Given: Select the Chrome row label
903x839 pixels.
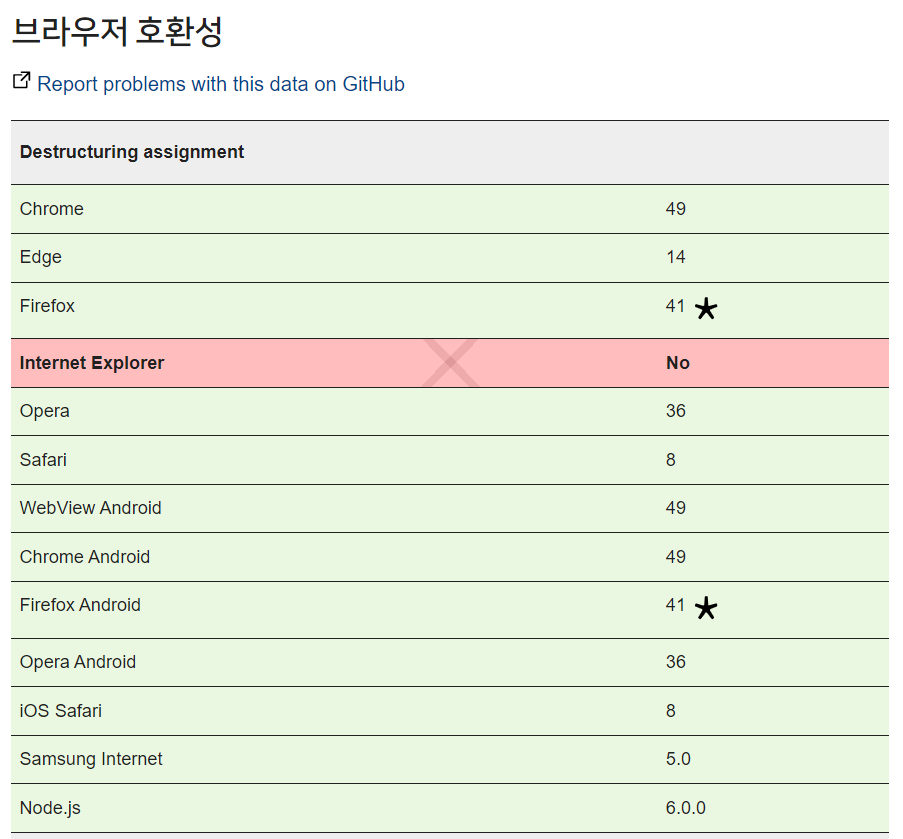Looking at the screenshot, I should [x=52, y=208].
